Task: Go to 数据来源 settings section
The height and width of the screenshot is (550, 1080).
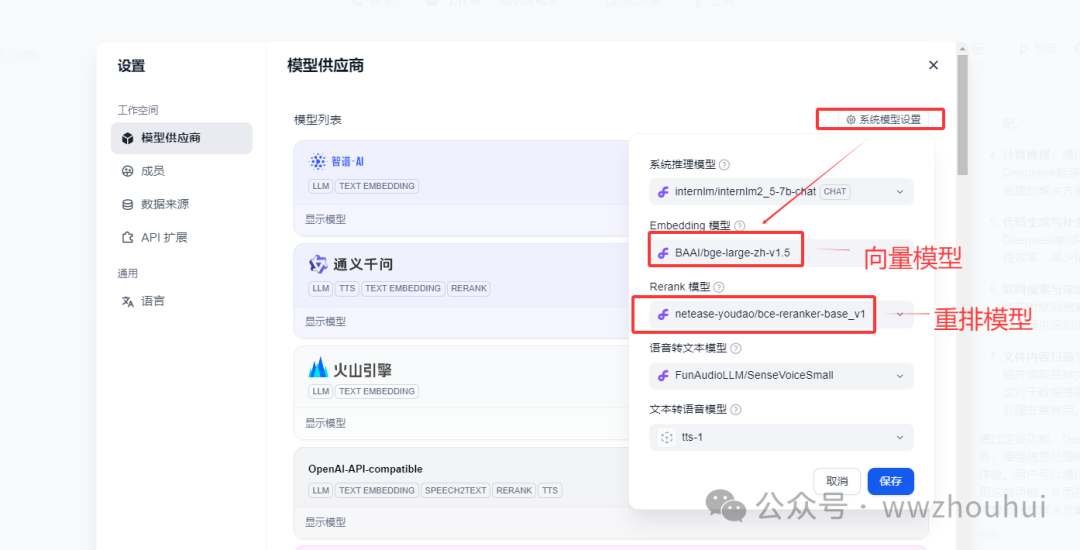Action: (x=165, y=204)
